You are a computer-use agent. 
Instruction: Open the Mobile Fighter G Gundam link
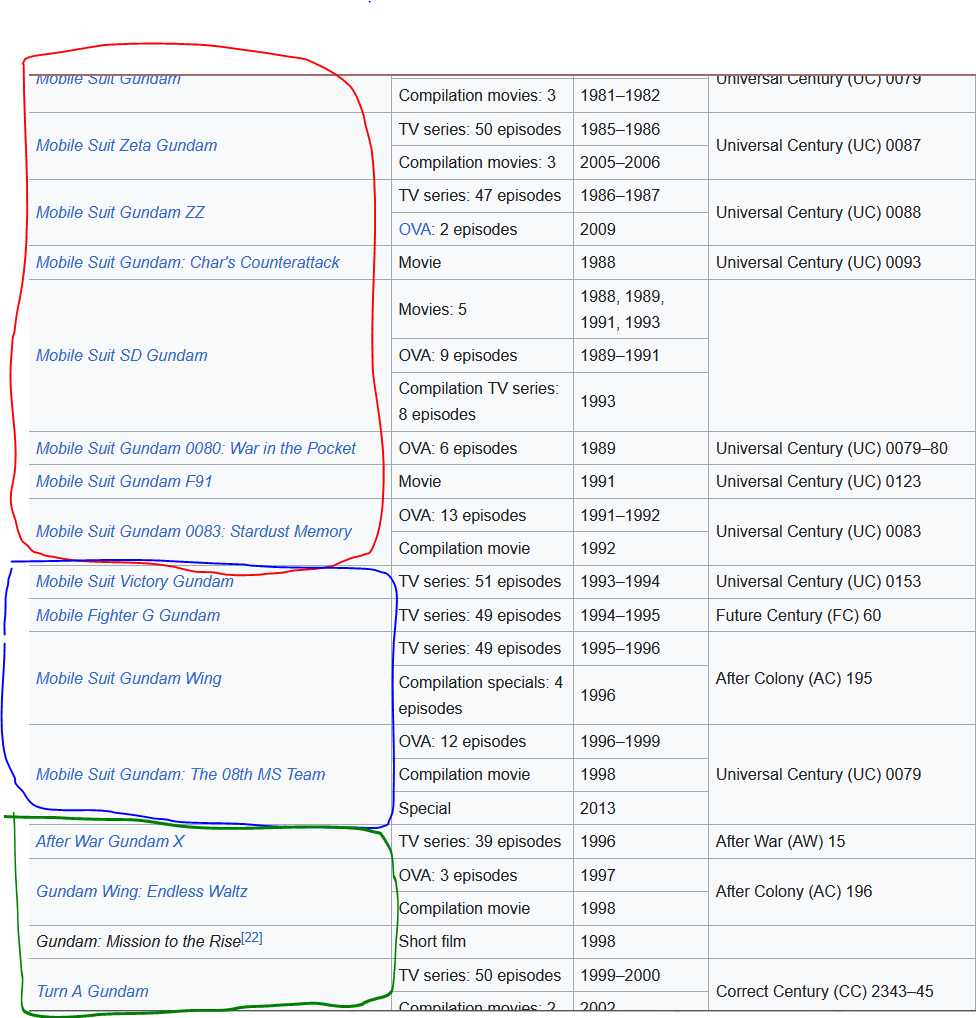tap(128, 615)
